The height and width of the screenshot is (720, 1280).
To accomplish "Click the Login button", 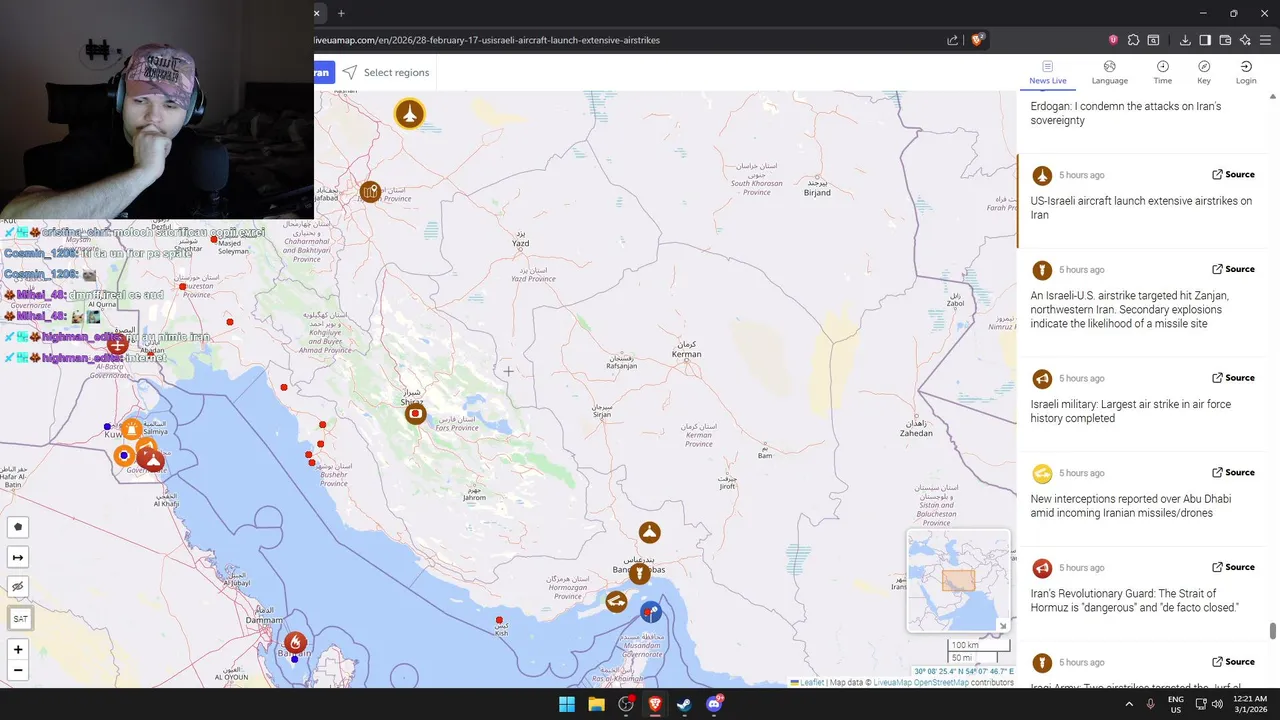I will pyautogui.click(x=1246, y=72).
